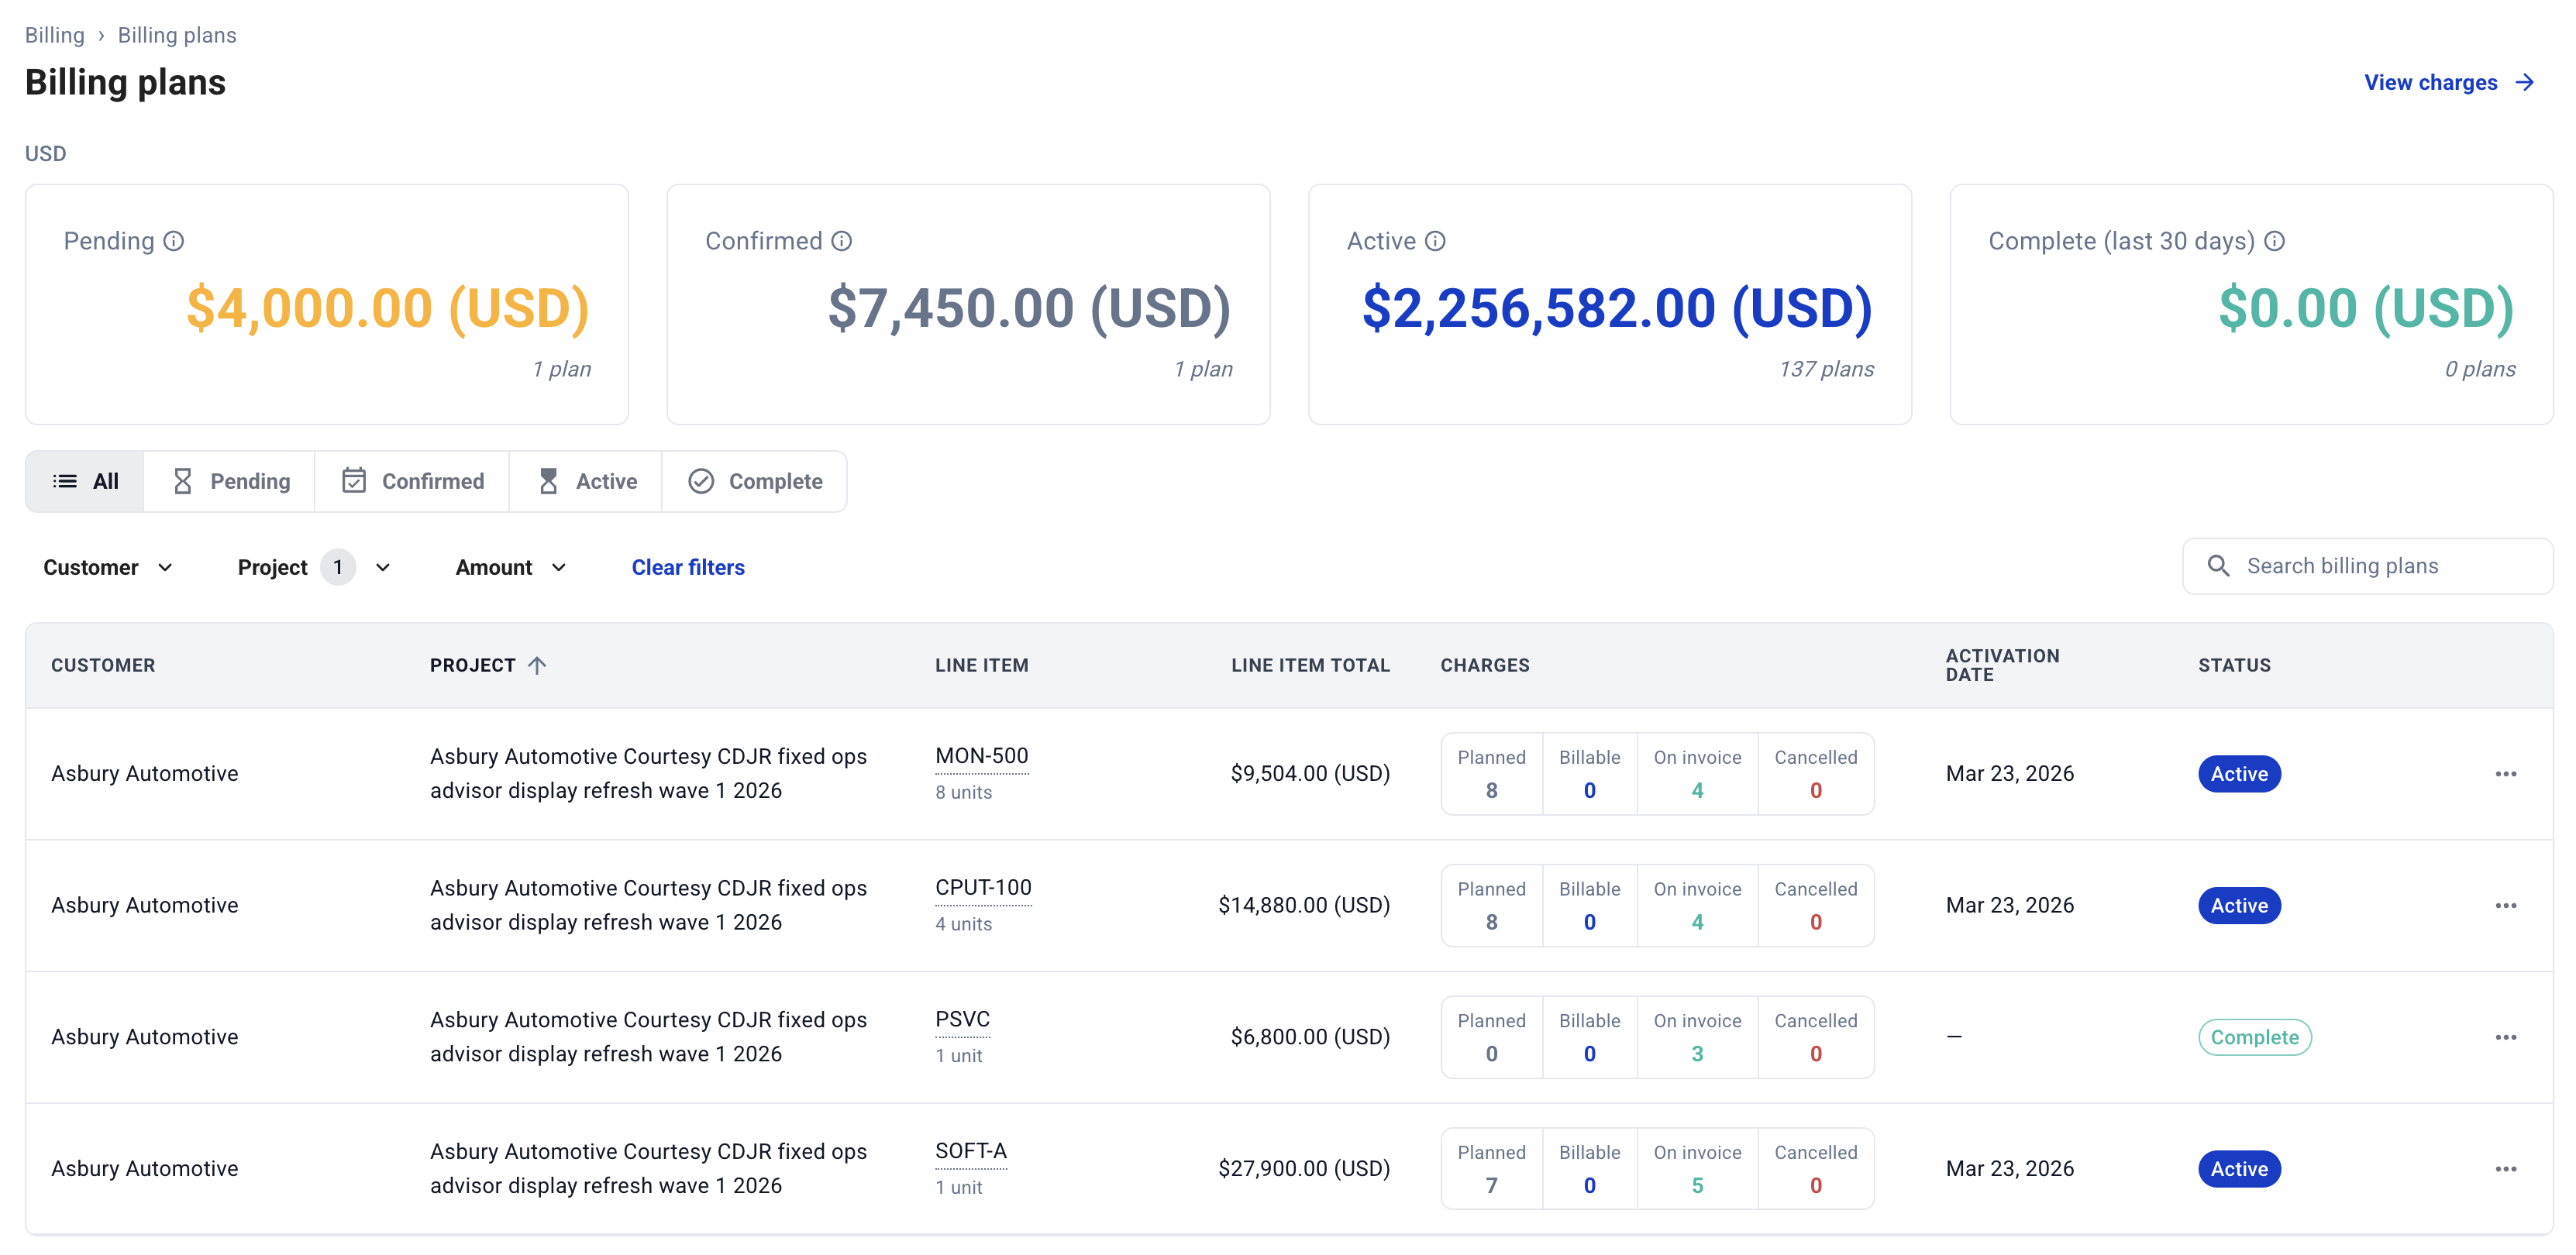Click the Active $2,256,582.00 summary card
2576x1255 pixels.
tap(1610, 305)
